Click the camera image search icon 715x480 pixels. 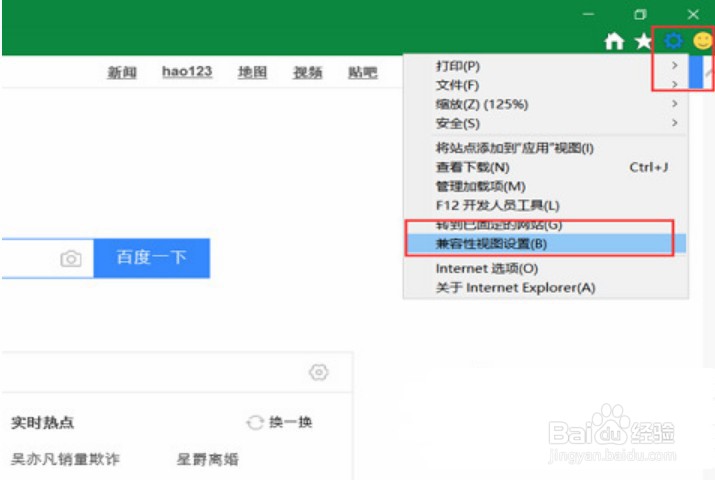[71, 258]
